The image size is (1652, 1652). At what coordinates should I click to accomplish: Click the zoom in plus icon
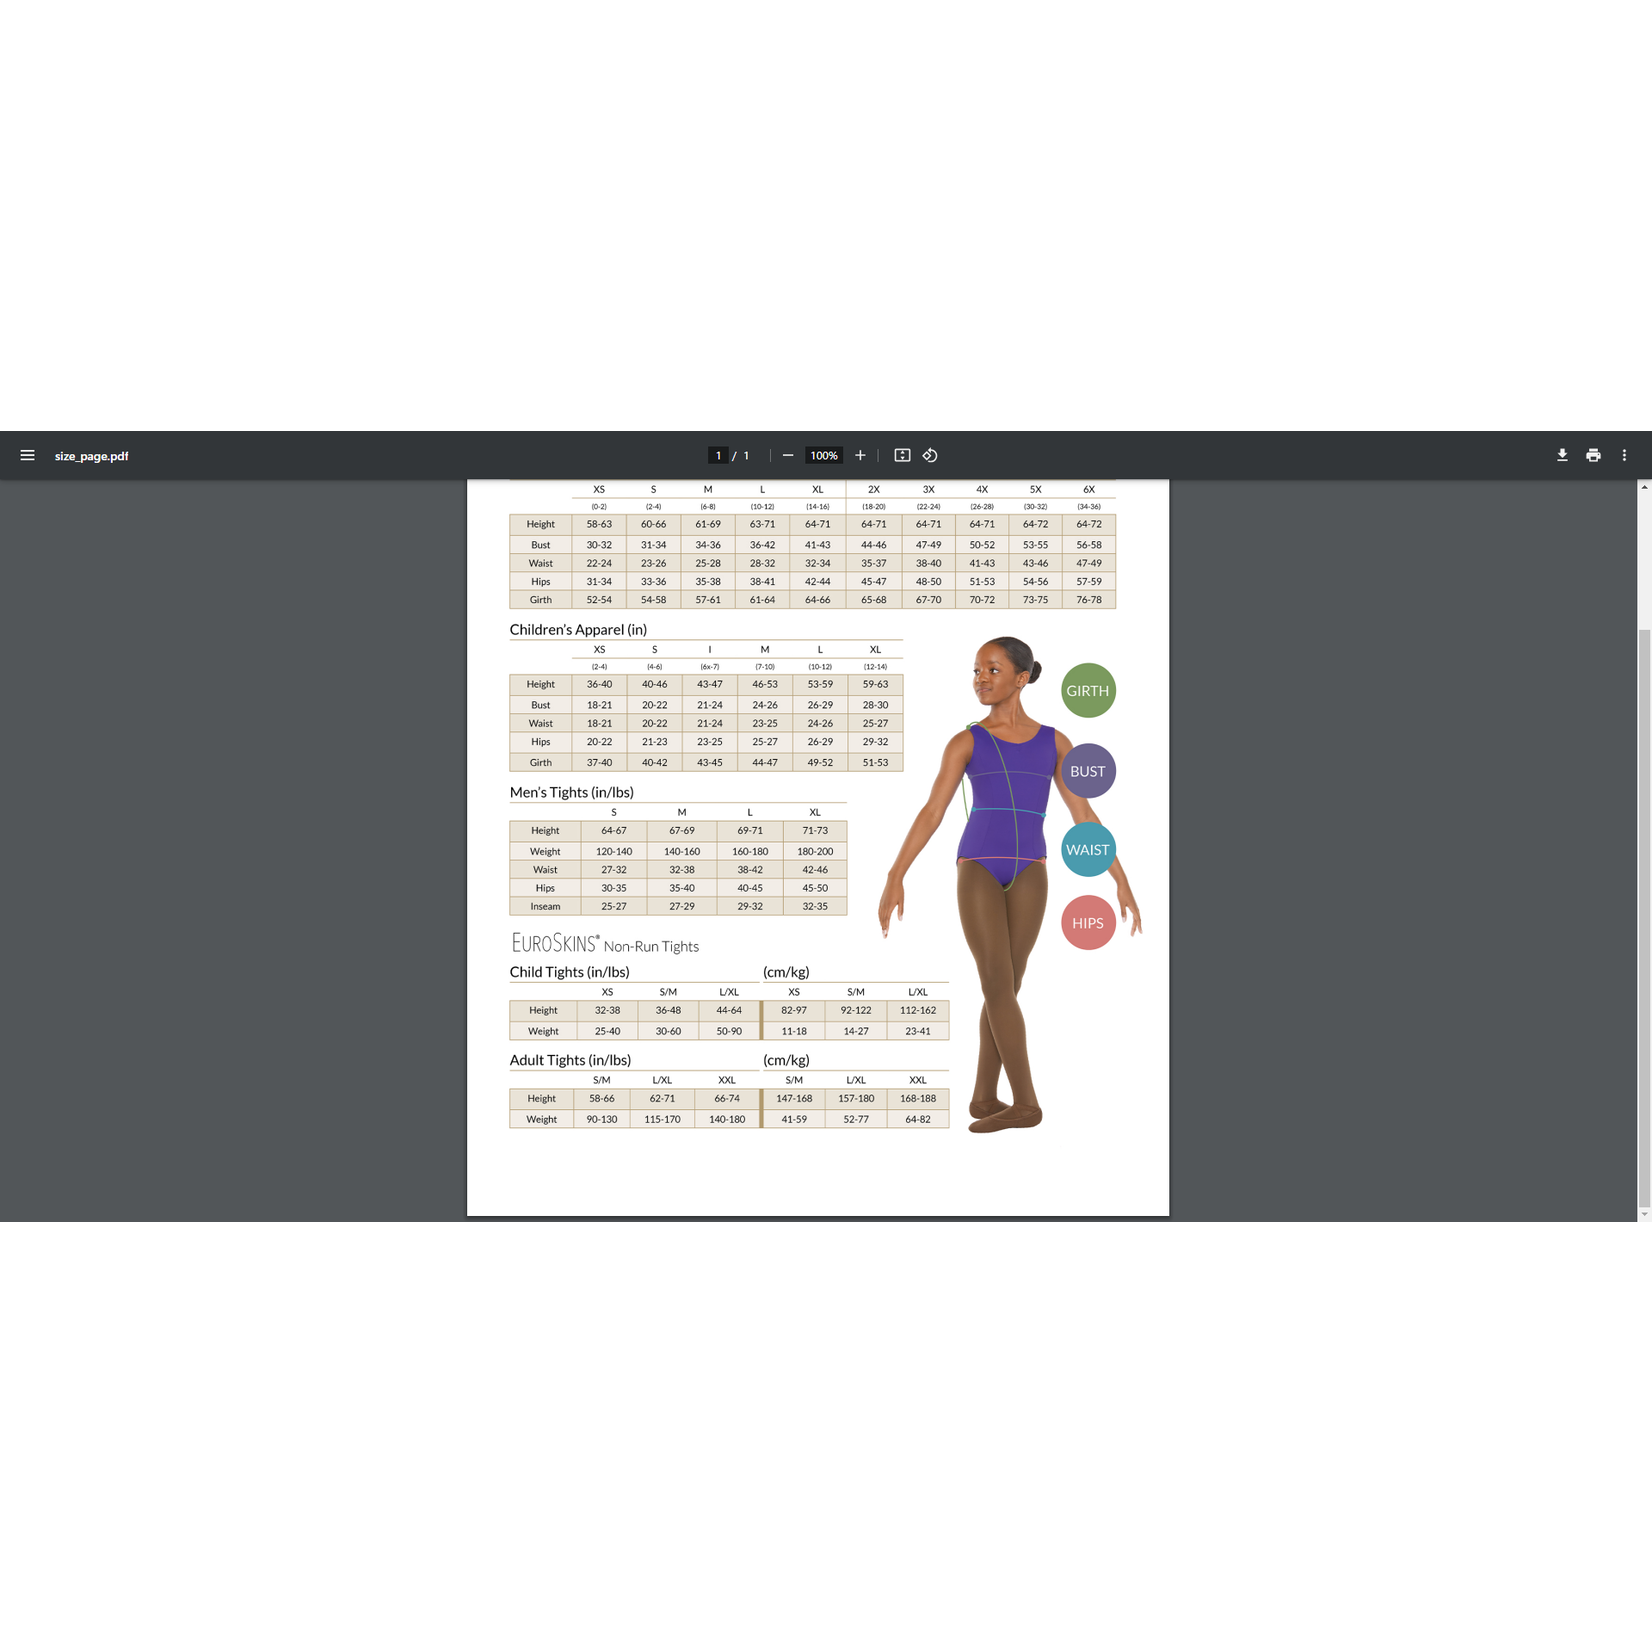pyautogui.click(x=860, y=455)
